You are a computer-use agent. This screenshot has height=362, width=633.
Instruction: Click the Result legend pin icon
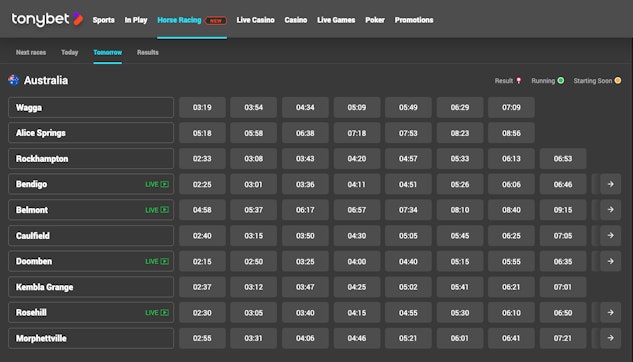tap(519, 81)
